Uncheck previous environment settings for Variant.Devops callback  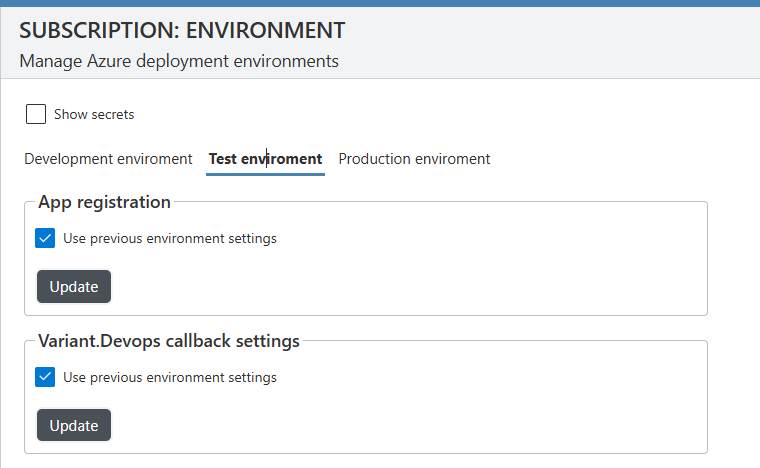45,377
